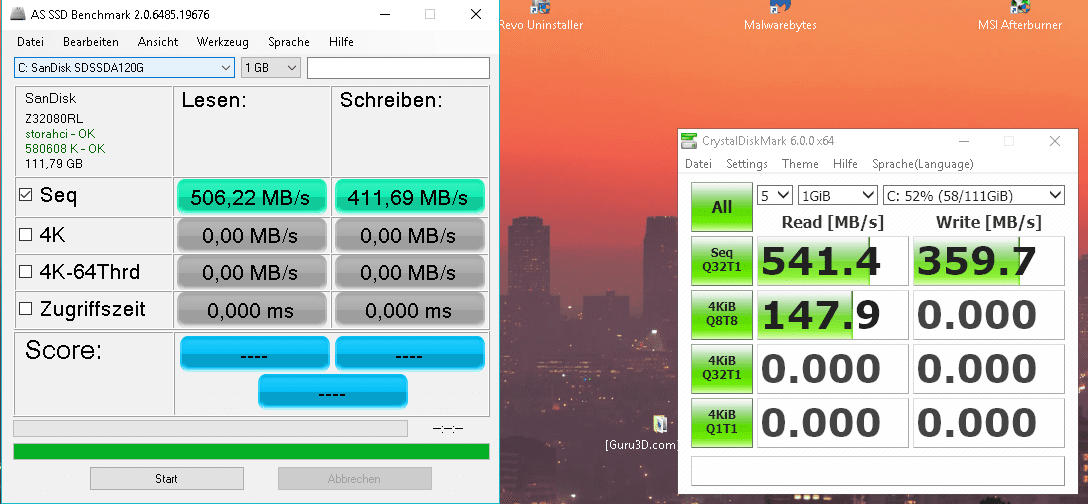Viewport: 1088px width, 504px height.
Task: Run all tests with the All button
Action: (x=722, y=207)
